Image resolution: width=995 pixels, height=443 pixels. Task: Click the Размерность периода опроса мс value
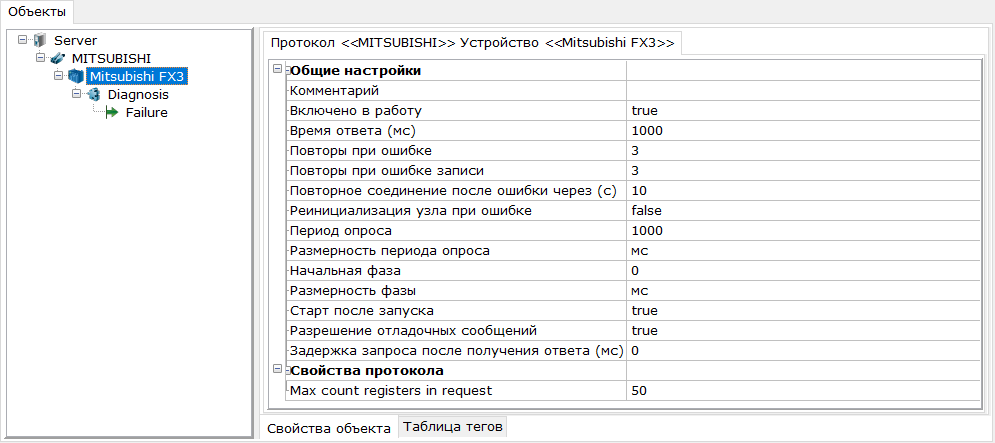803,251
